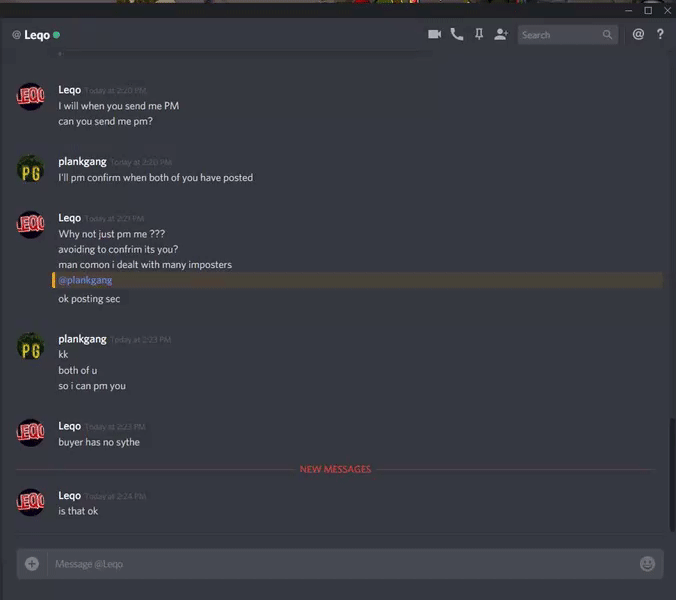Open pinned messages
This screenshot has width=676, height=600.
479,34
